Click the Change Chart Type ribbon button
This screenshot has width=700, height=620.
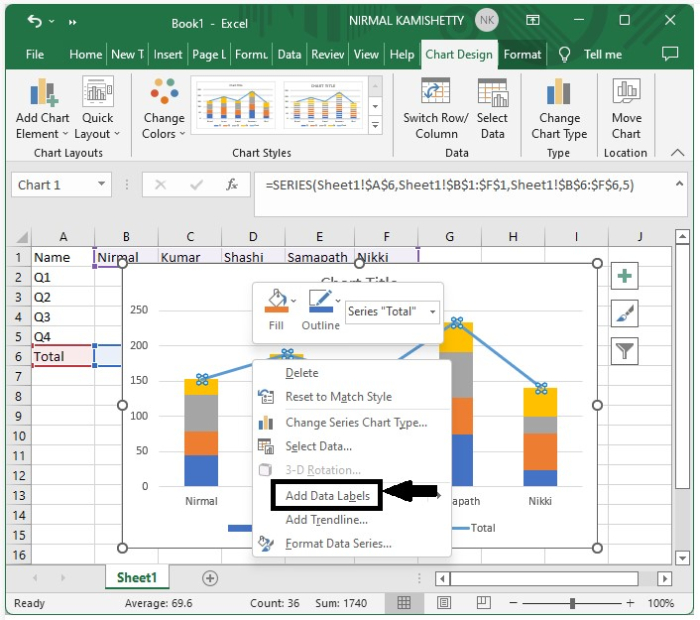click(x=559, y=95)
